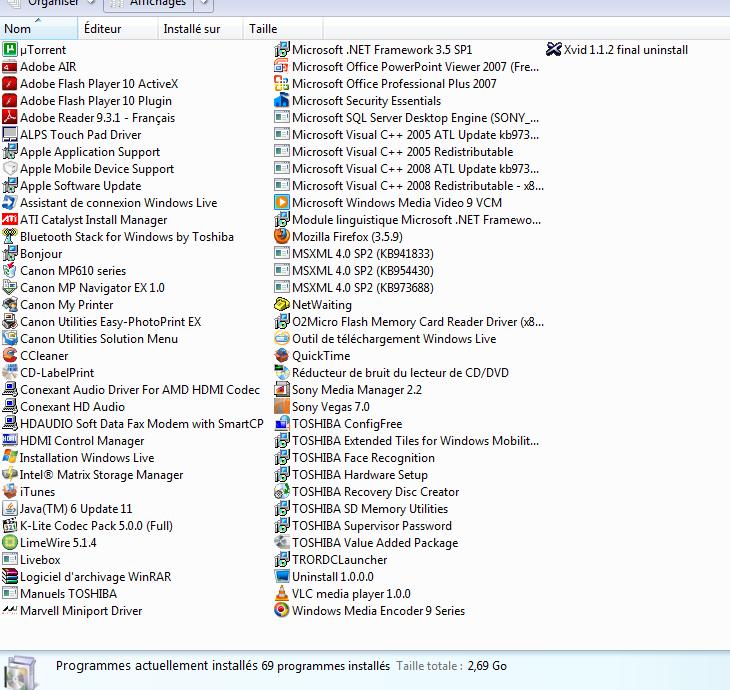Select Marvell Miniport Driver entry

72,610
